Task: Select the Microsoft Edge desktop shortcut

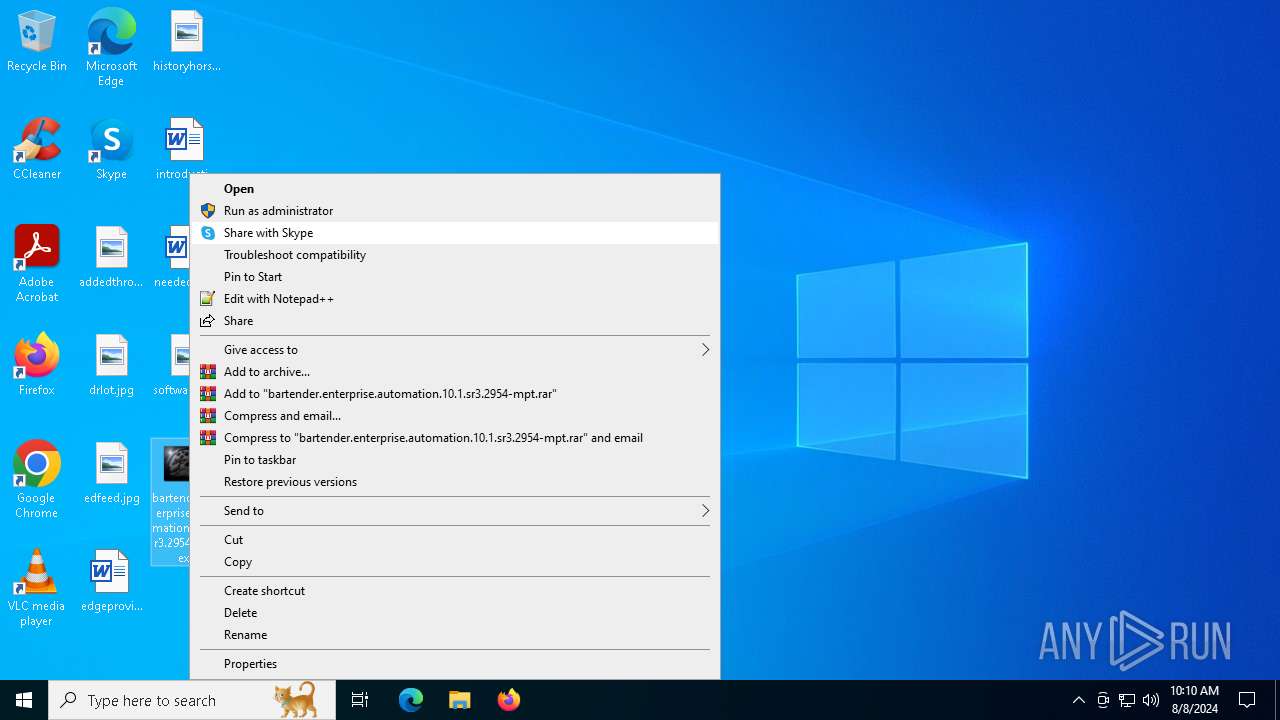Action: [111, 47]
